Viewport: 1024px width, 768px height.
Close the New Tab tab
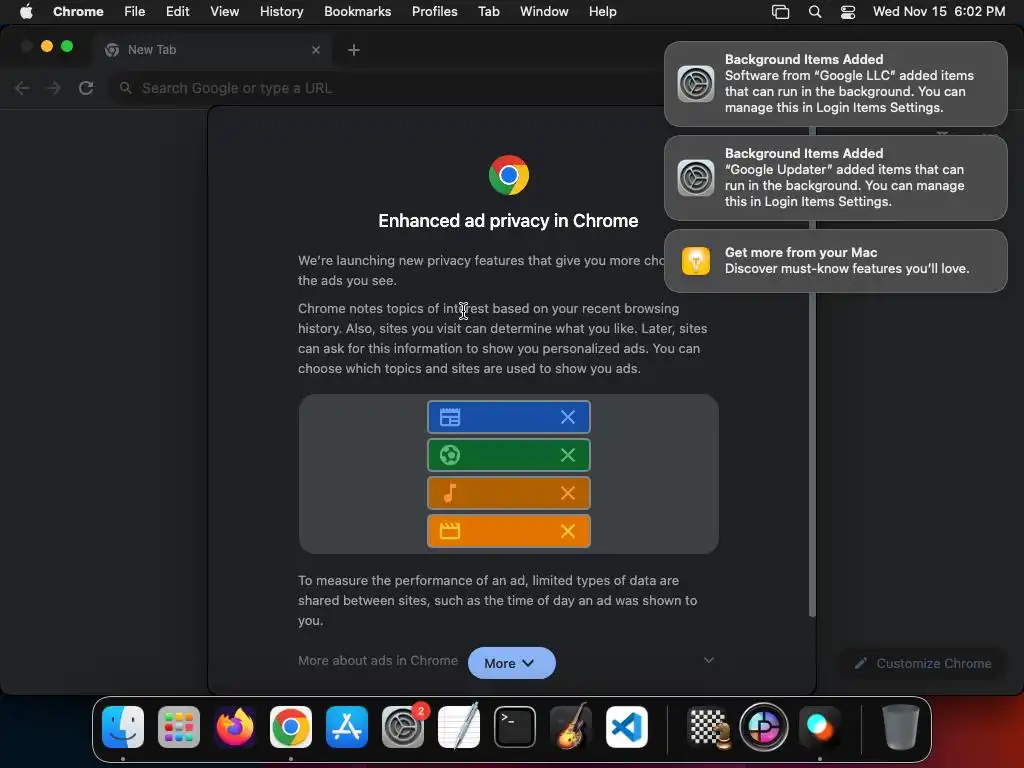tap(316, 50)
